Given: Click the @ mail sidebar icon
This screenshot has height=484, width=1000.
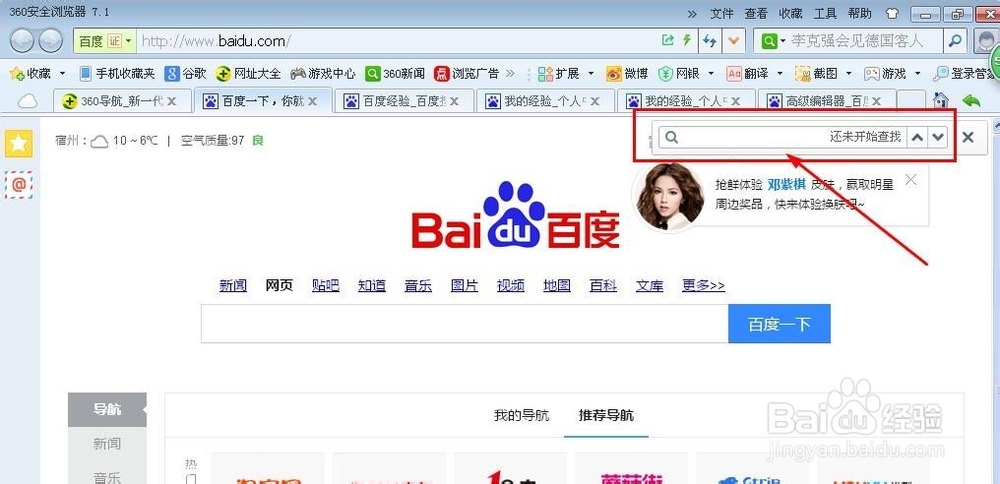Looking at the screenshot, I should coord(18,185).
